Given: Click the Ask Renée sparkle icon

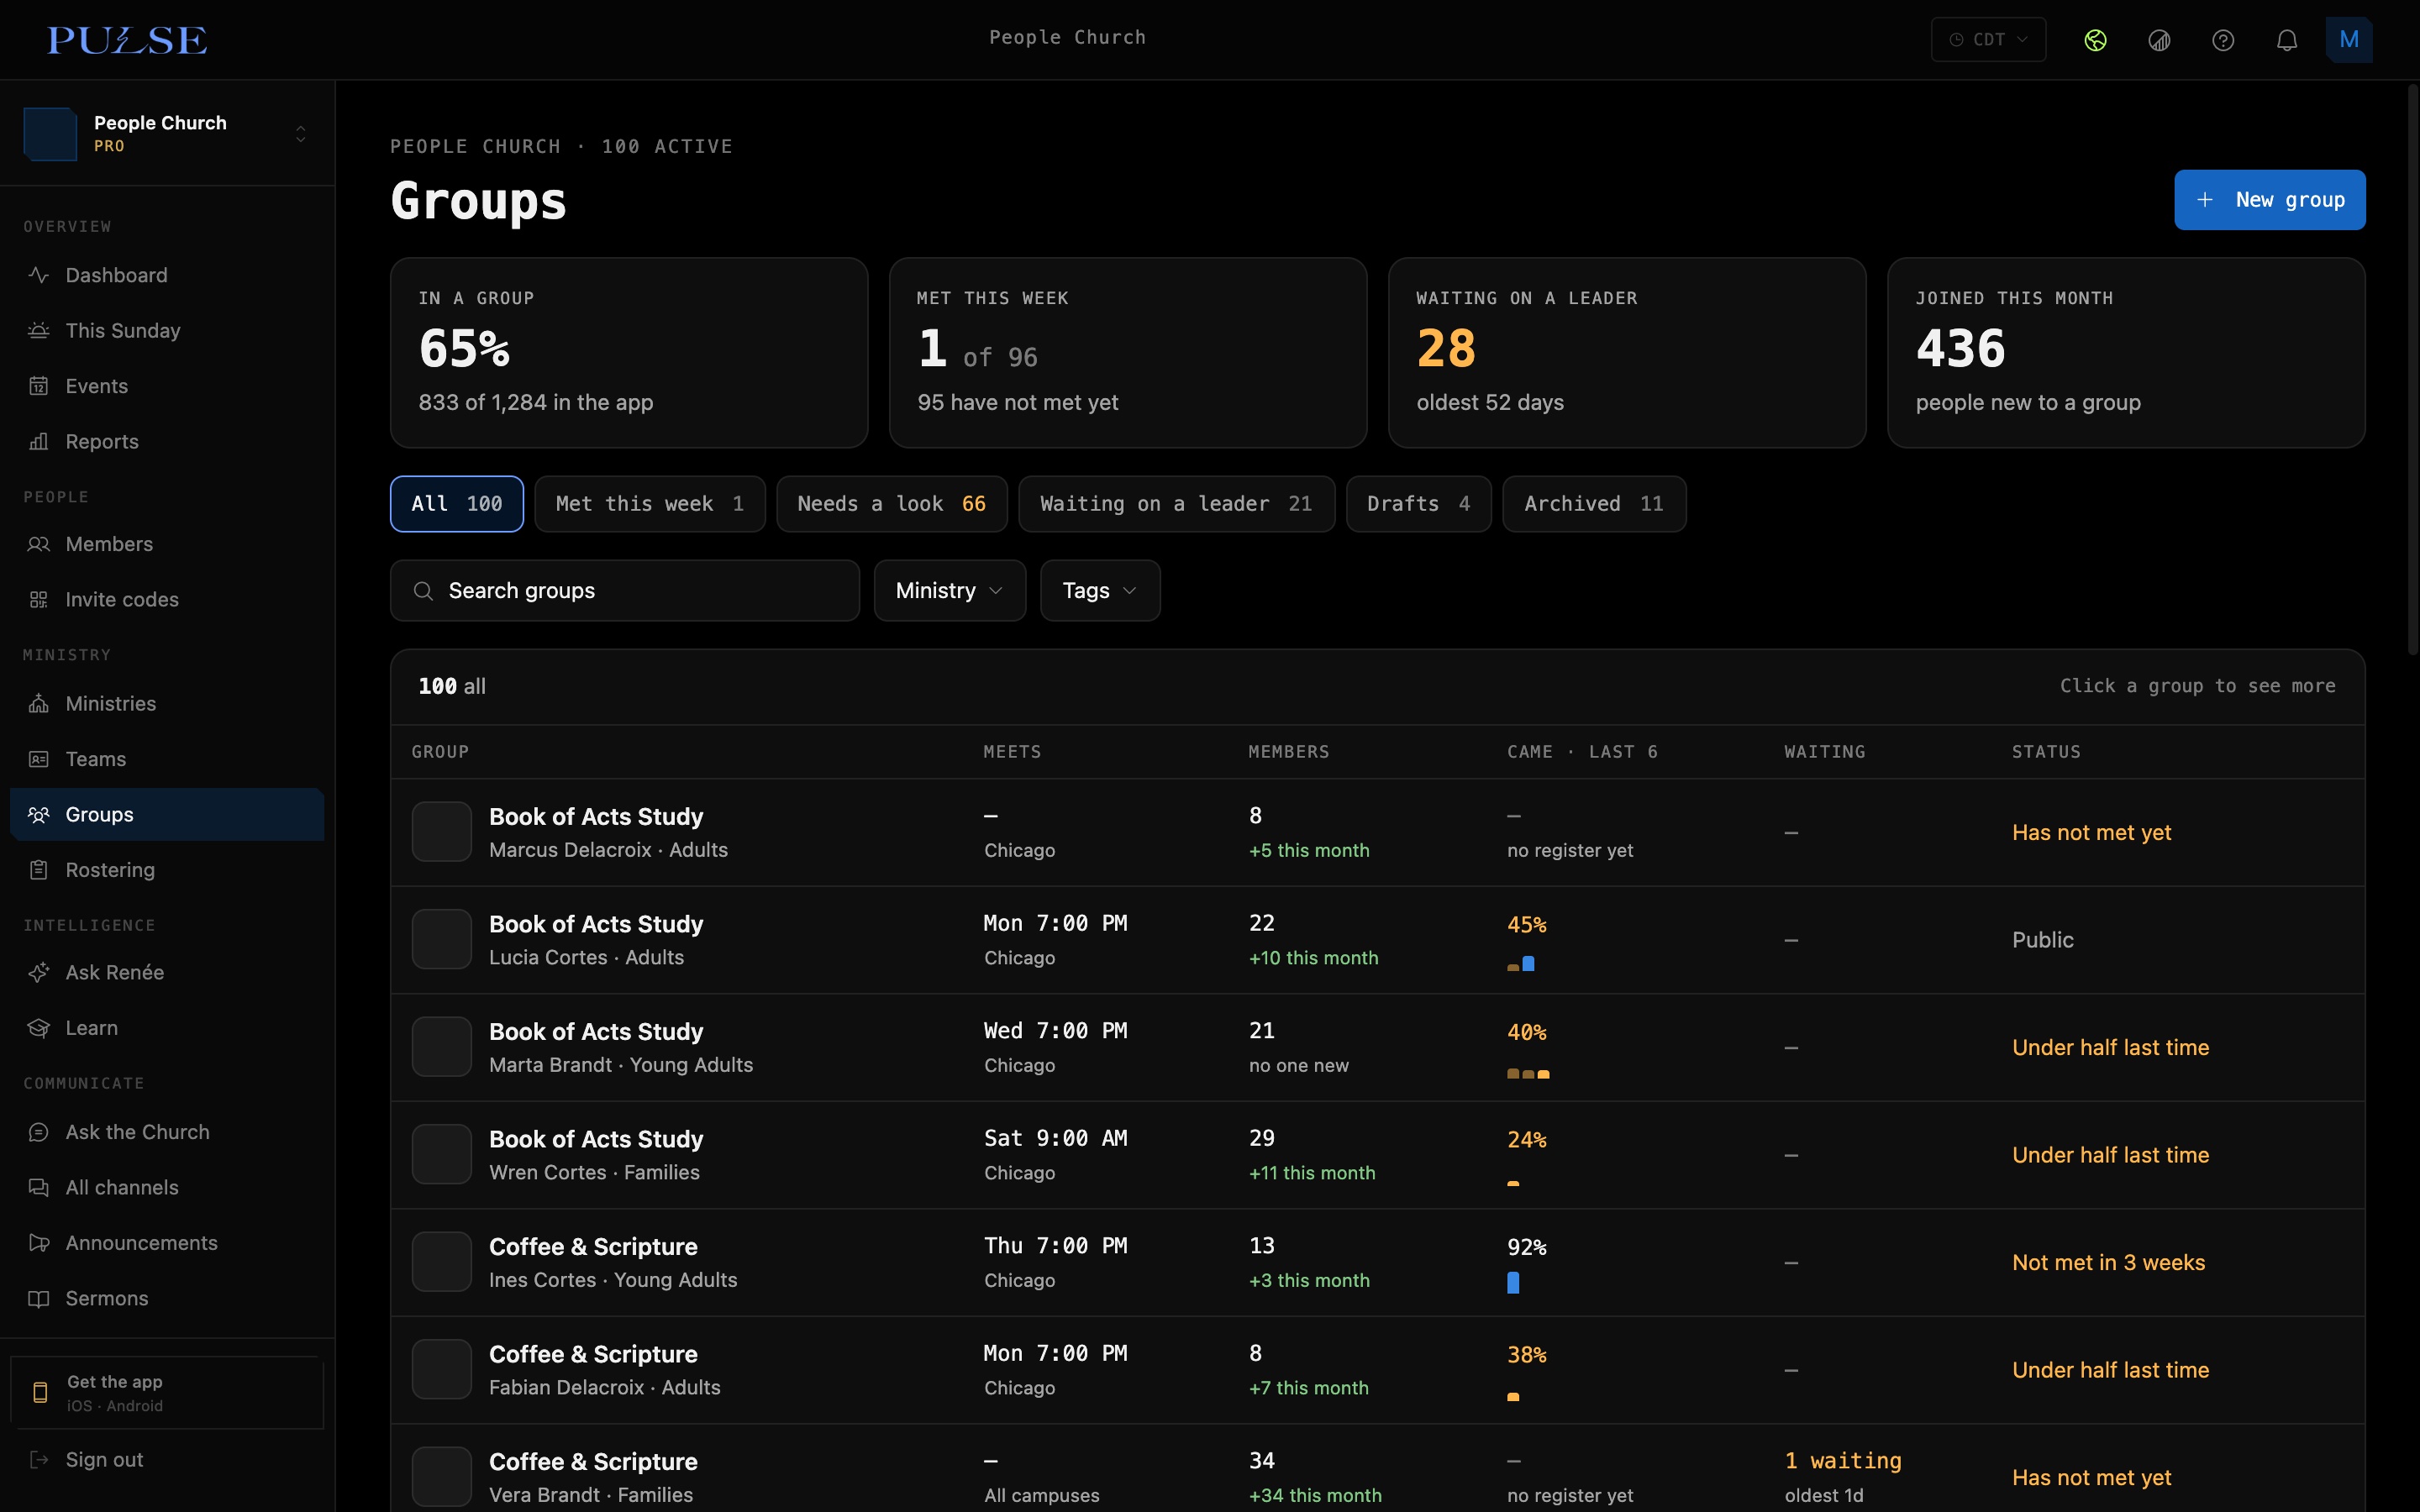Looking at the screenshot, I should pos(39,972).
